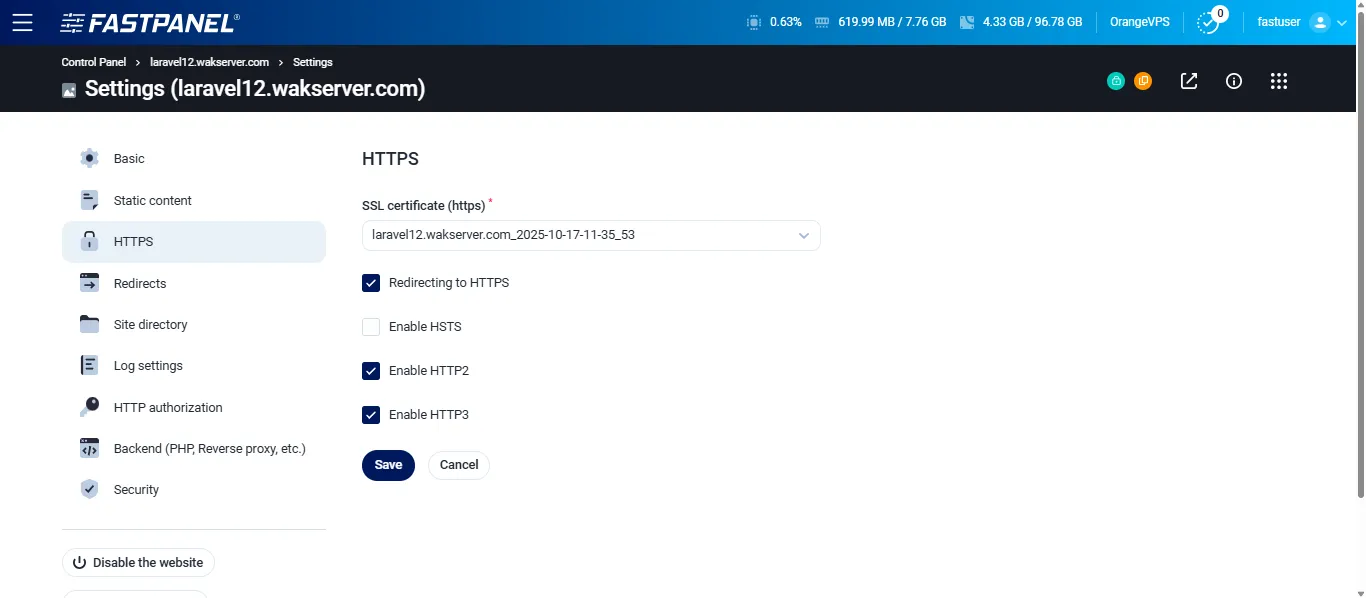The width and height of the screenshot is (1366, 598).
Task: Open the hamburger navigation menu
Action: (23, 22)
